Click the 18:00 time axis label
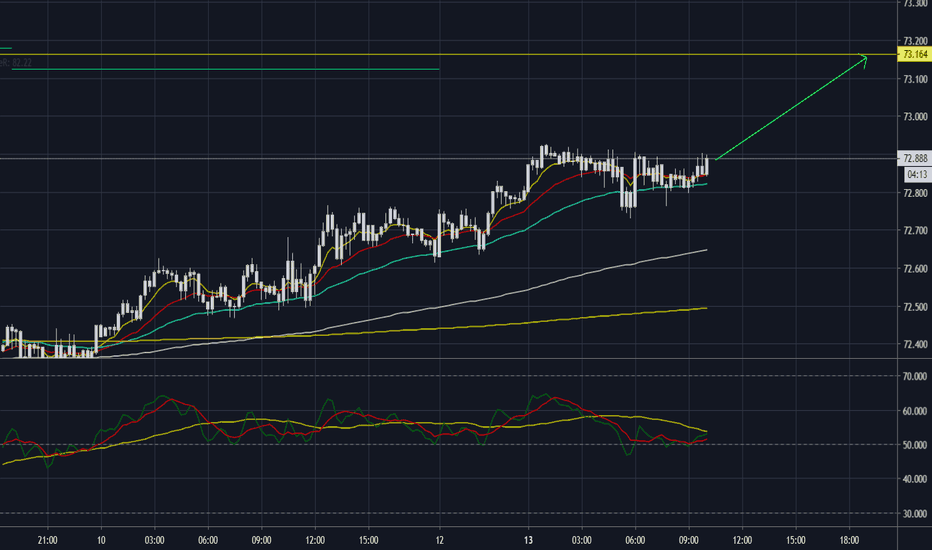 coord(847,540)
